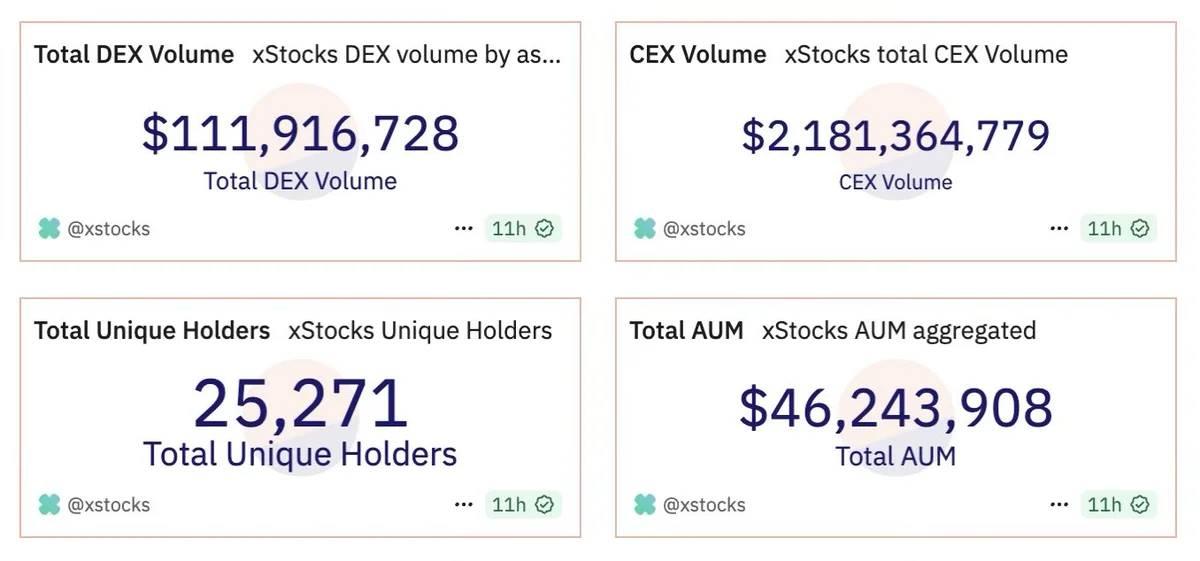
Task: Click xstocks avatar icon in Total DEX Volume card
Action: [x=49, y=229]
